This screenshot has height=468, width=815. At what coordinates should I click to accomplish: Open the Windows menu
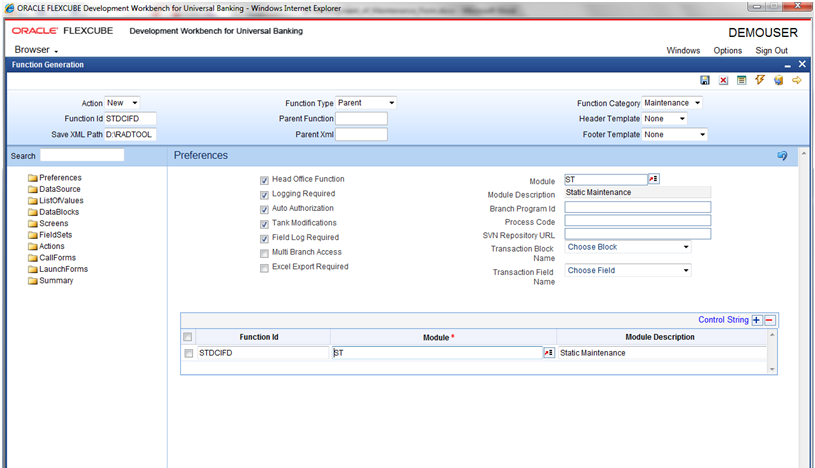[683, 50]
